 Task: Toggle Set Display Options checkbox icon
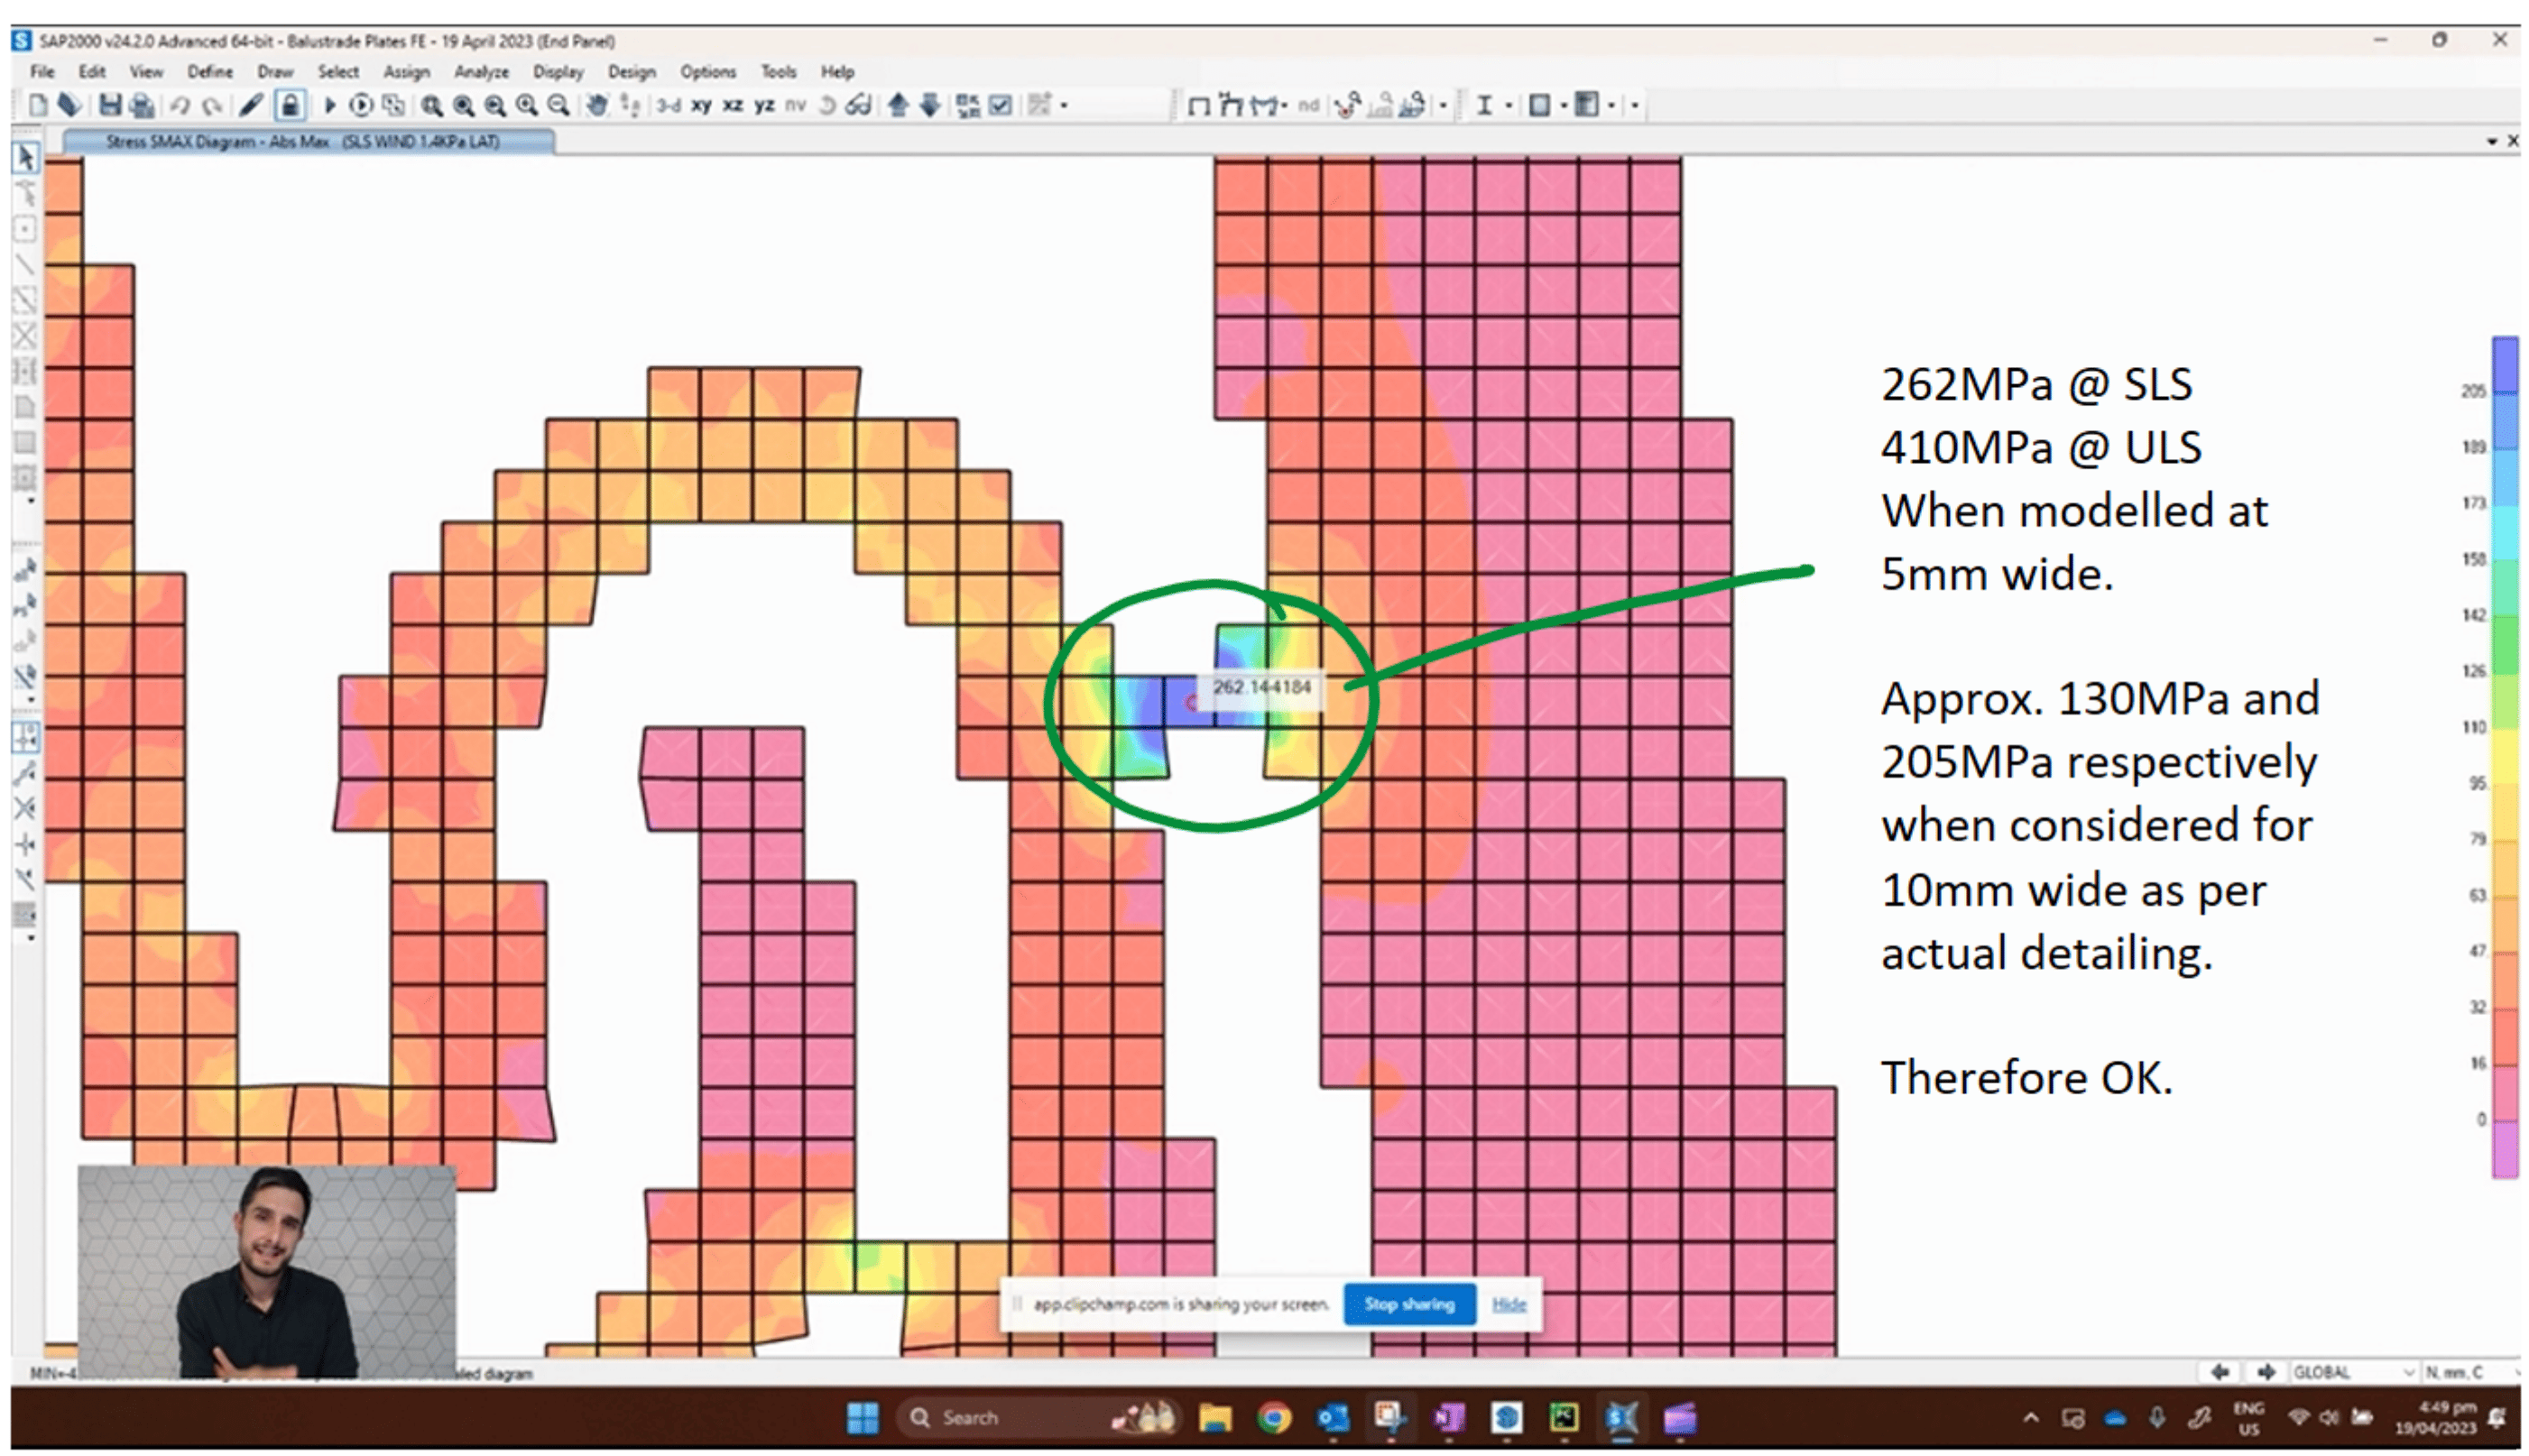1000,105
